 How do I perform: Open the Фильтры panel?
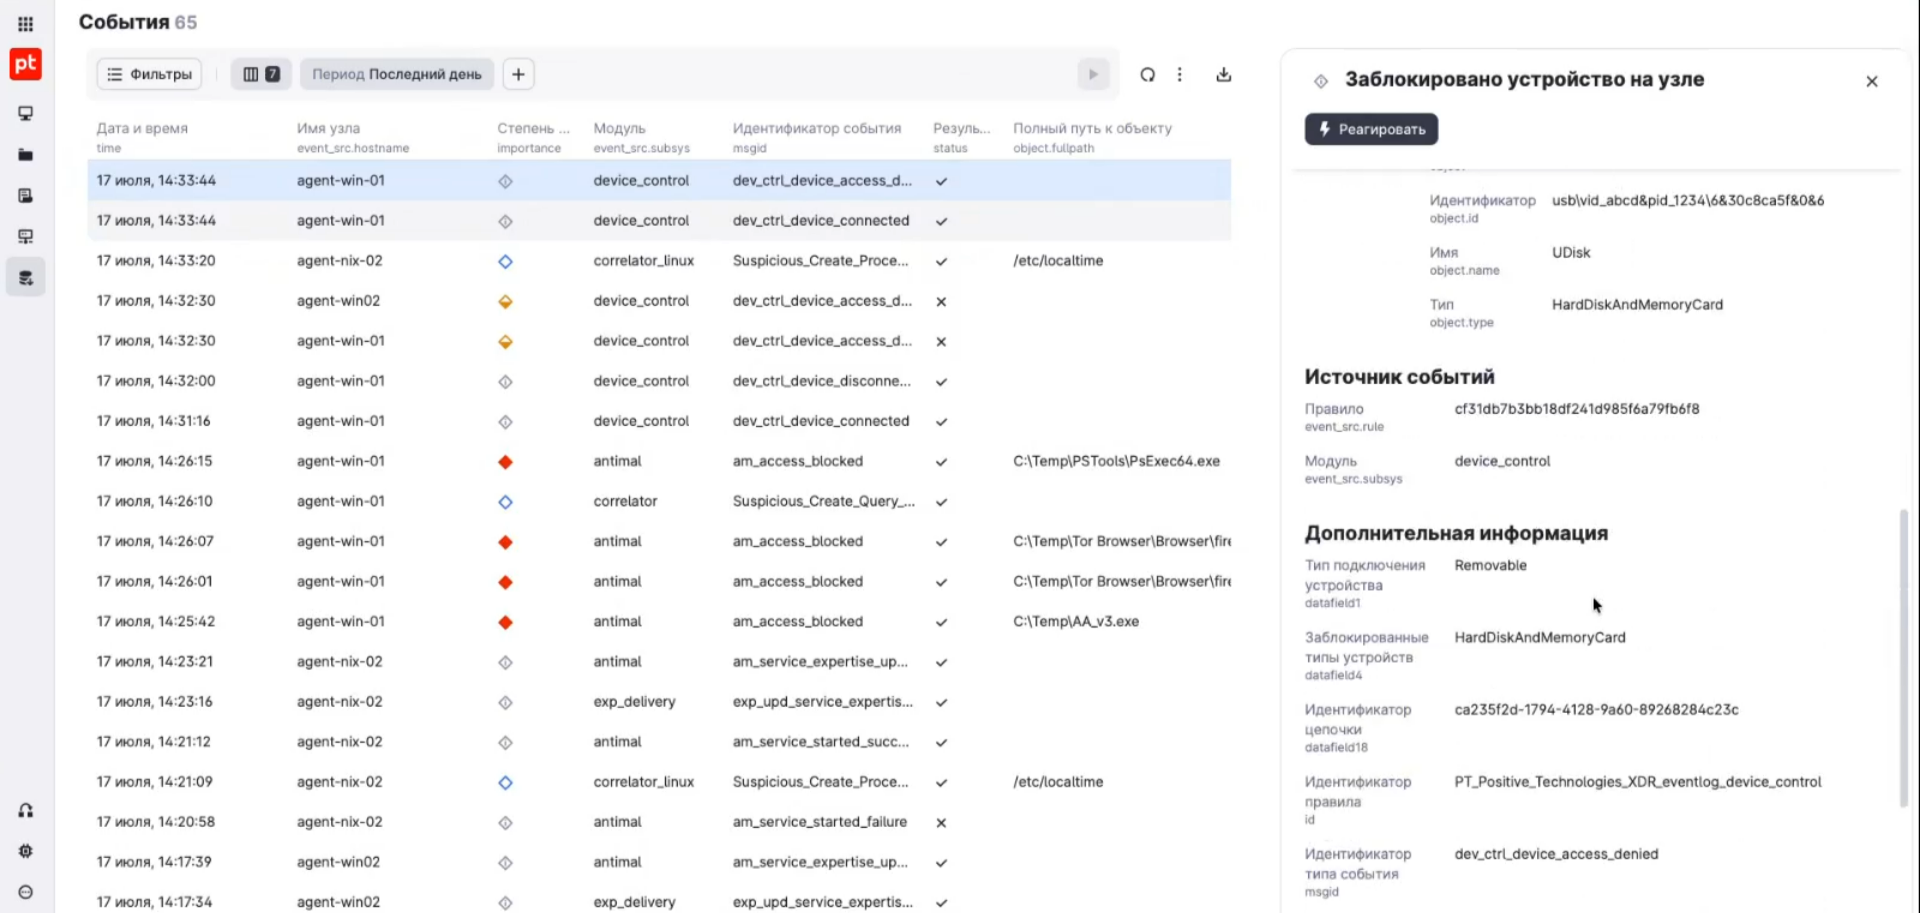click(x=149, y=74)
